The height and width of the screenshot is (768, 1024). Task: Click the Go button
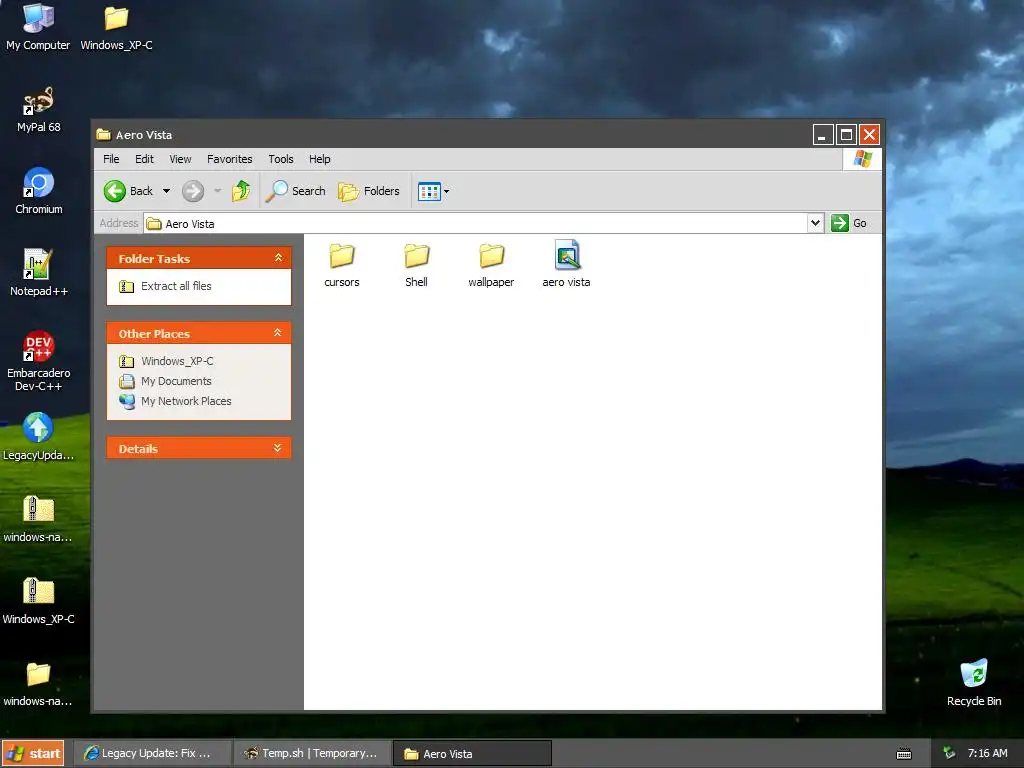point(849,223)
